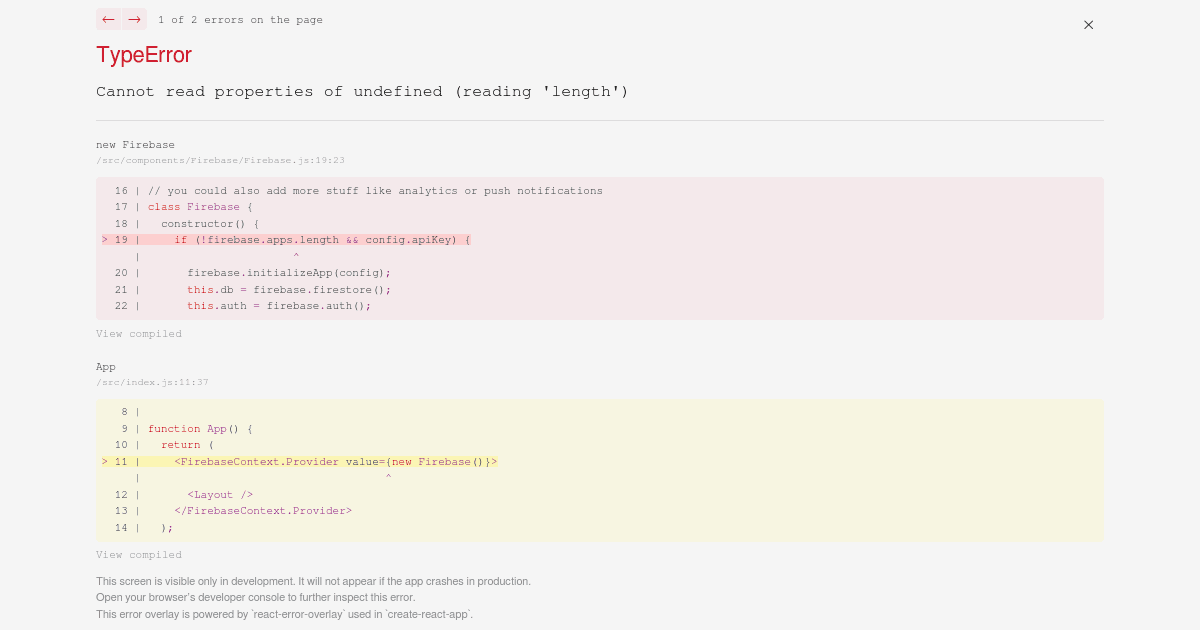
Task: Click the TypeError heading
Action: click(x=144, y=55)
